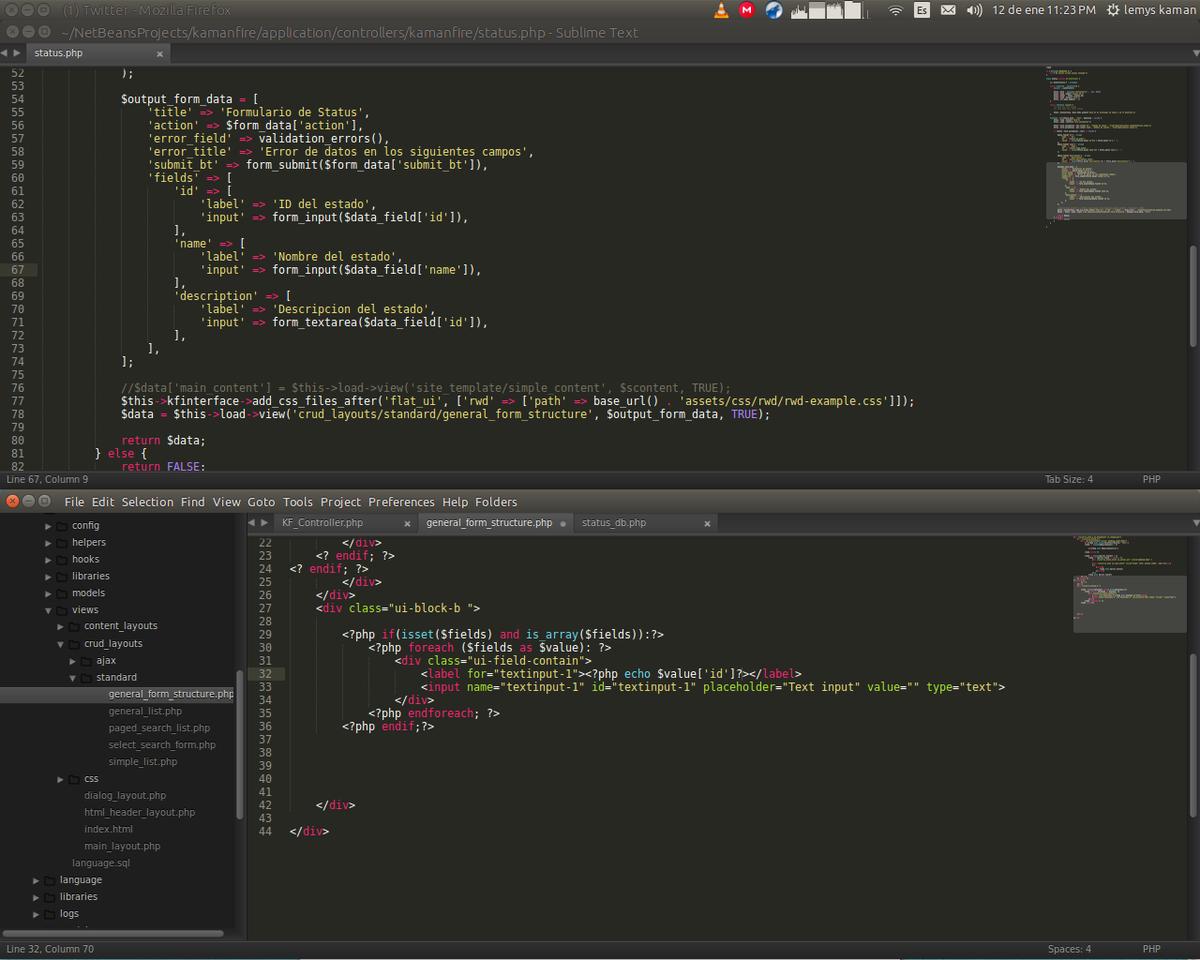Click the unsaved dot on general_form_structure.php tab

(x=563, y=523)
